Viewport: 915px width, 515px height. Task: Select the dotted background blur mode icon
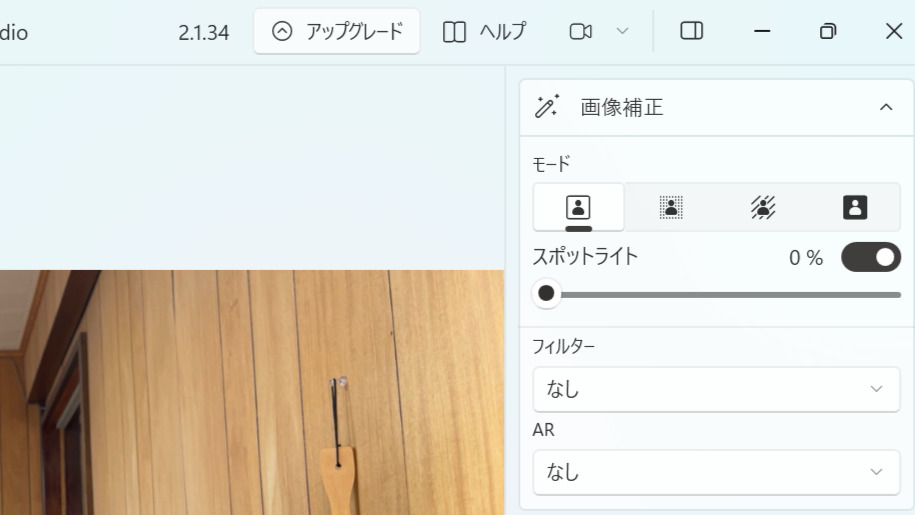point(670,207)
